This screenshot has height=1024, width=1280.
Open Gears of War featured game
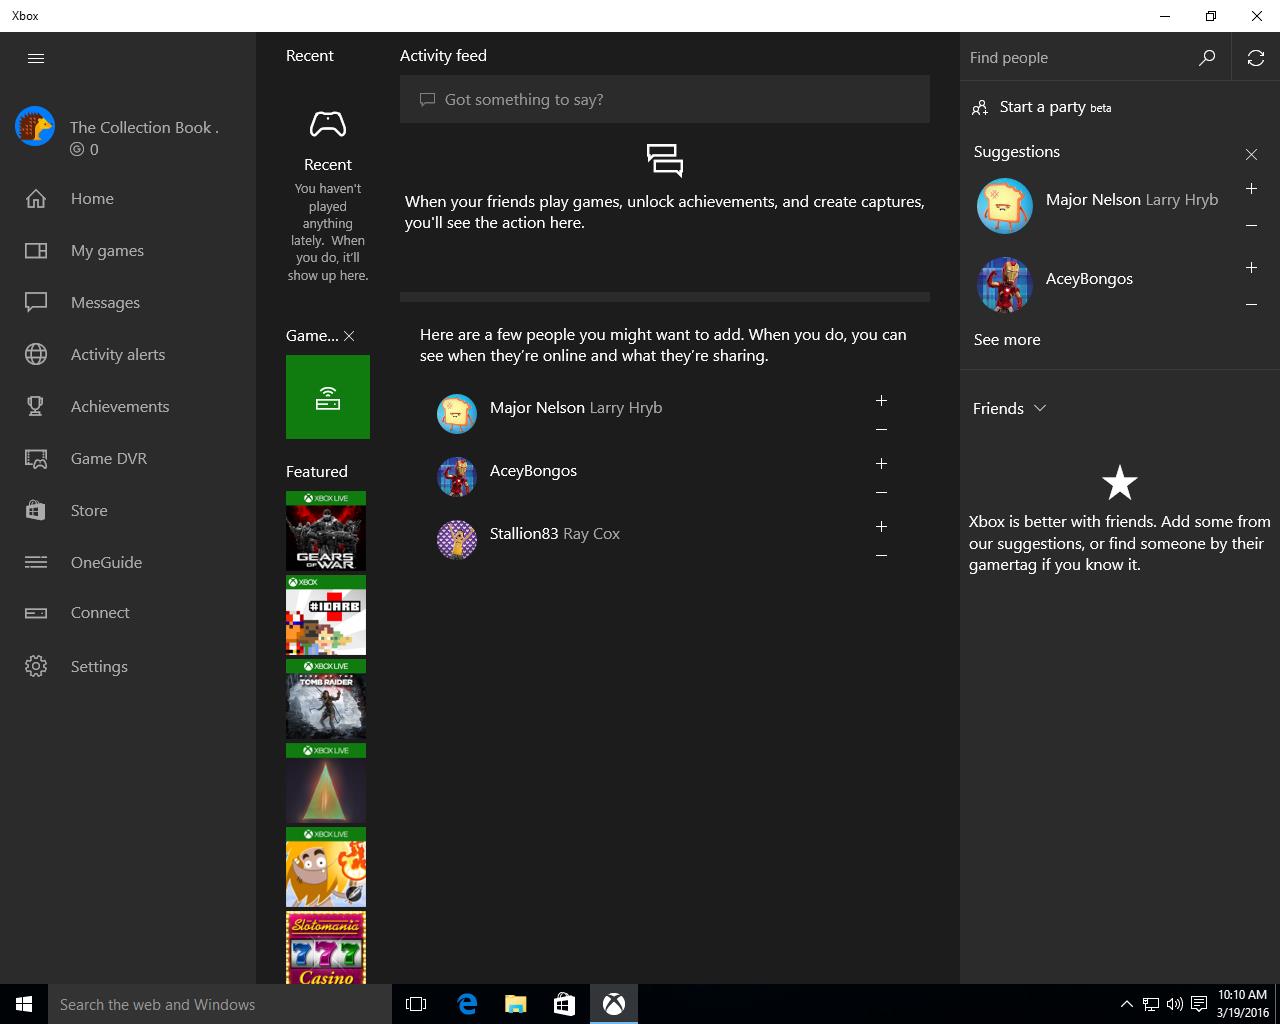point(326,531)
